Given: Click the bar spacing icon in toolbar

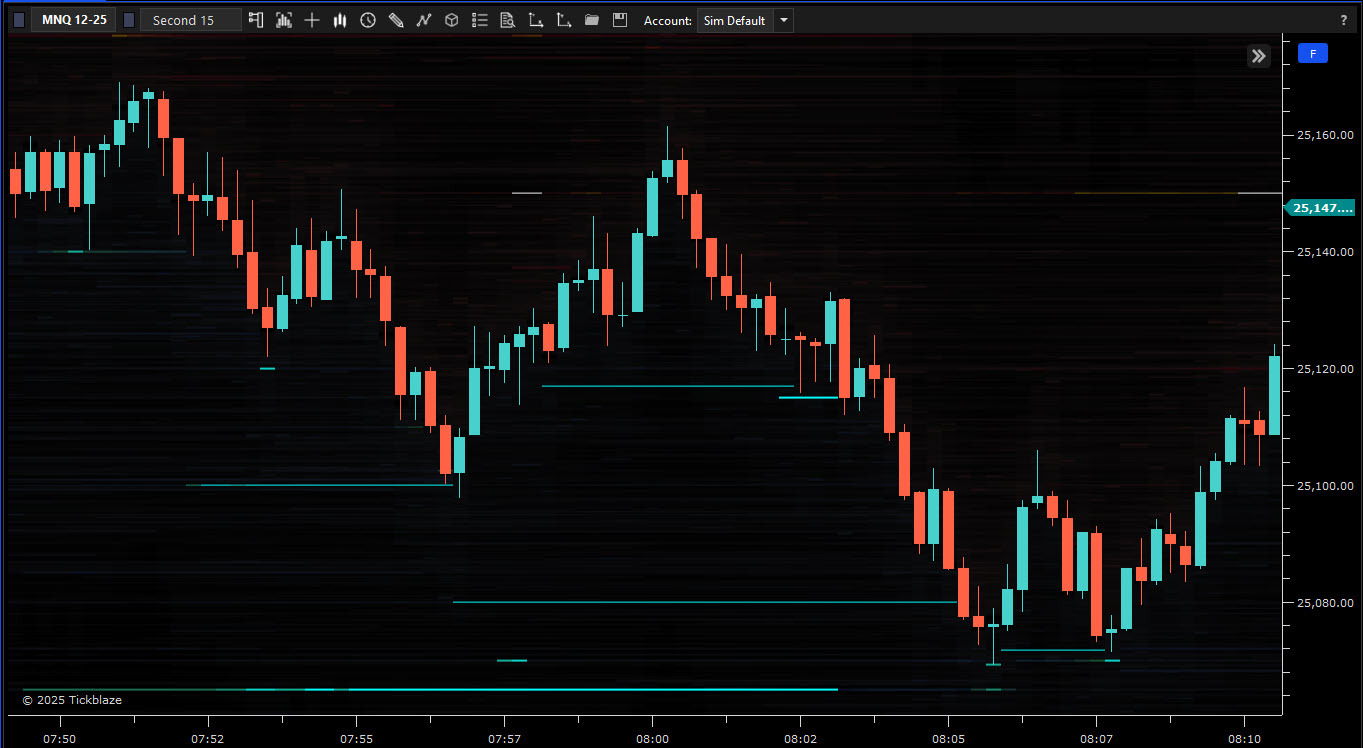Looking at the screenshot, I should point(284,20).
